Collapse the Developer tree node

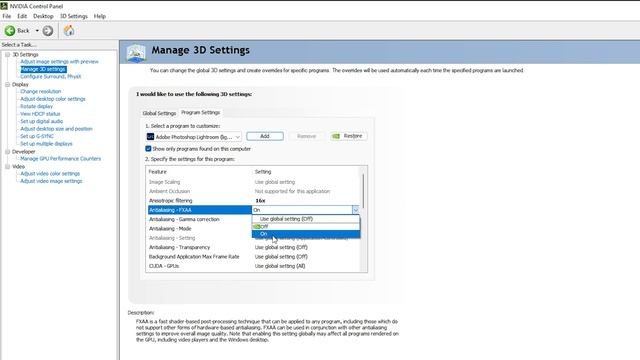pos(7,151)
